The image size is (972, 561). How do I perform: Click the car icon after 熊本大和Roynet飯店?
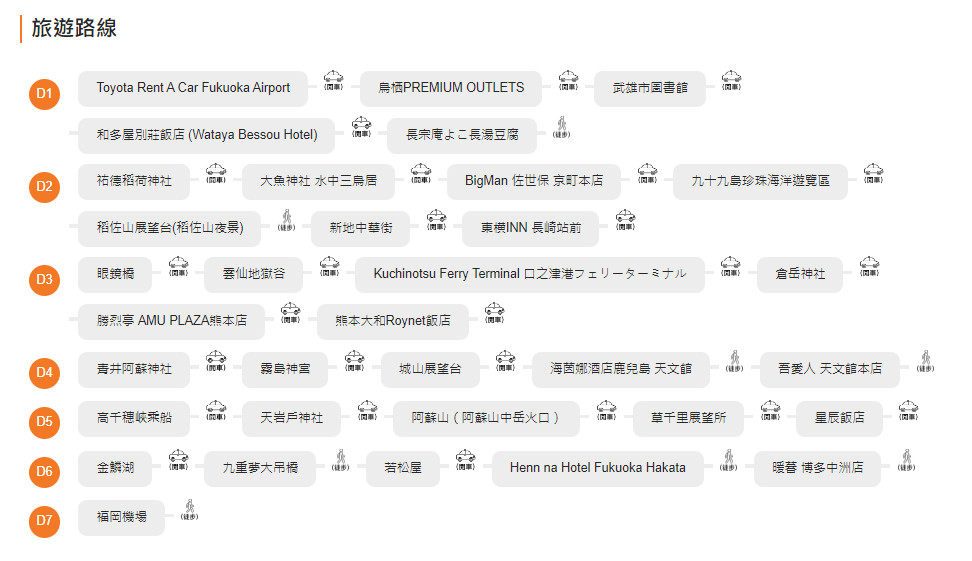click(x=494, y=314)
